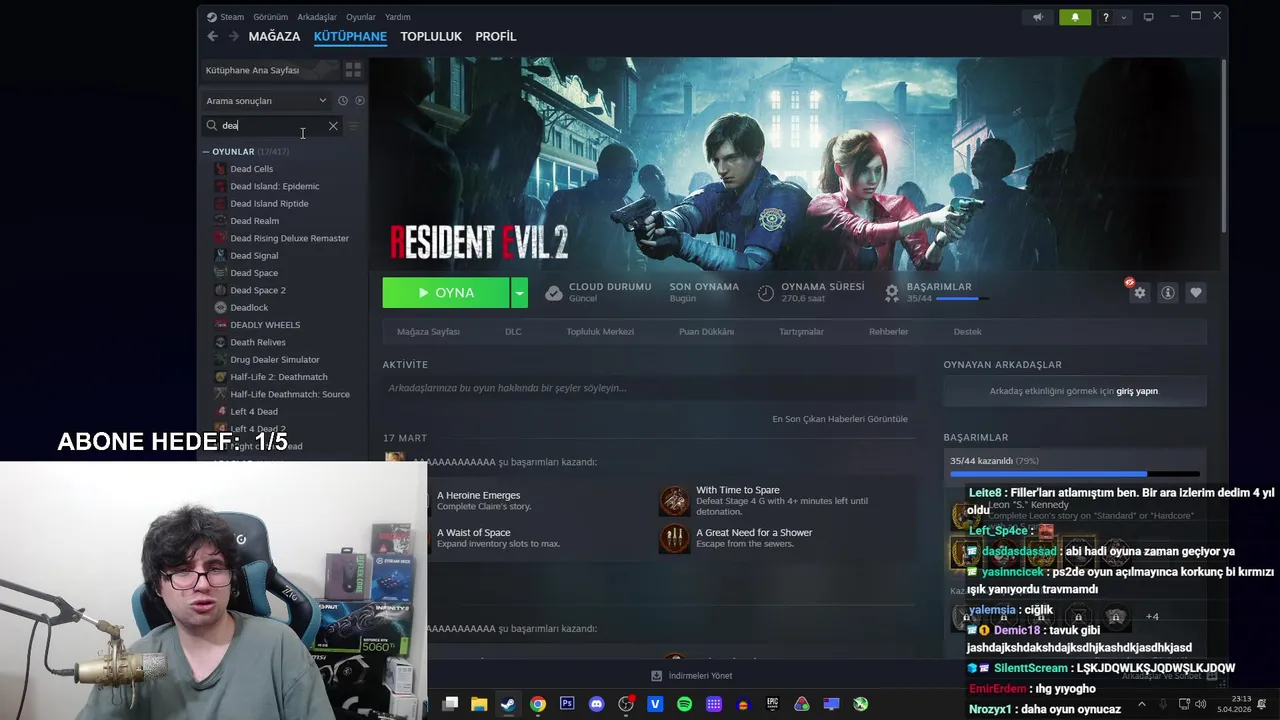This screenshot has width=1280, height=720.
Task: Open Rehberler link
Action: pos(888,332)
